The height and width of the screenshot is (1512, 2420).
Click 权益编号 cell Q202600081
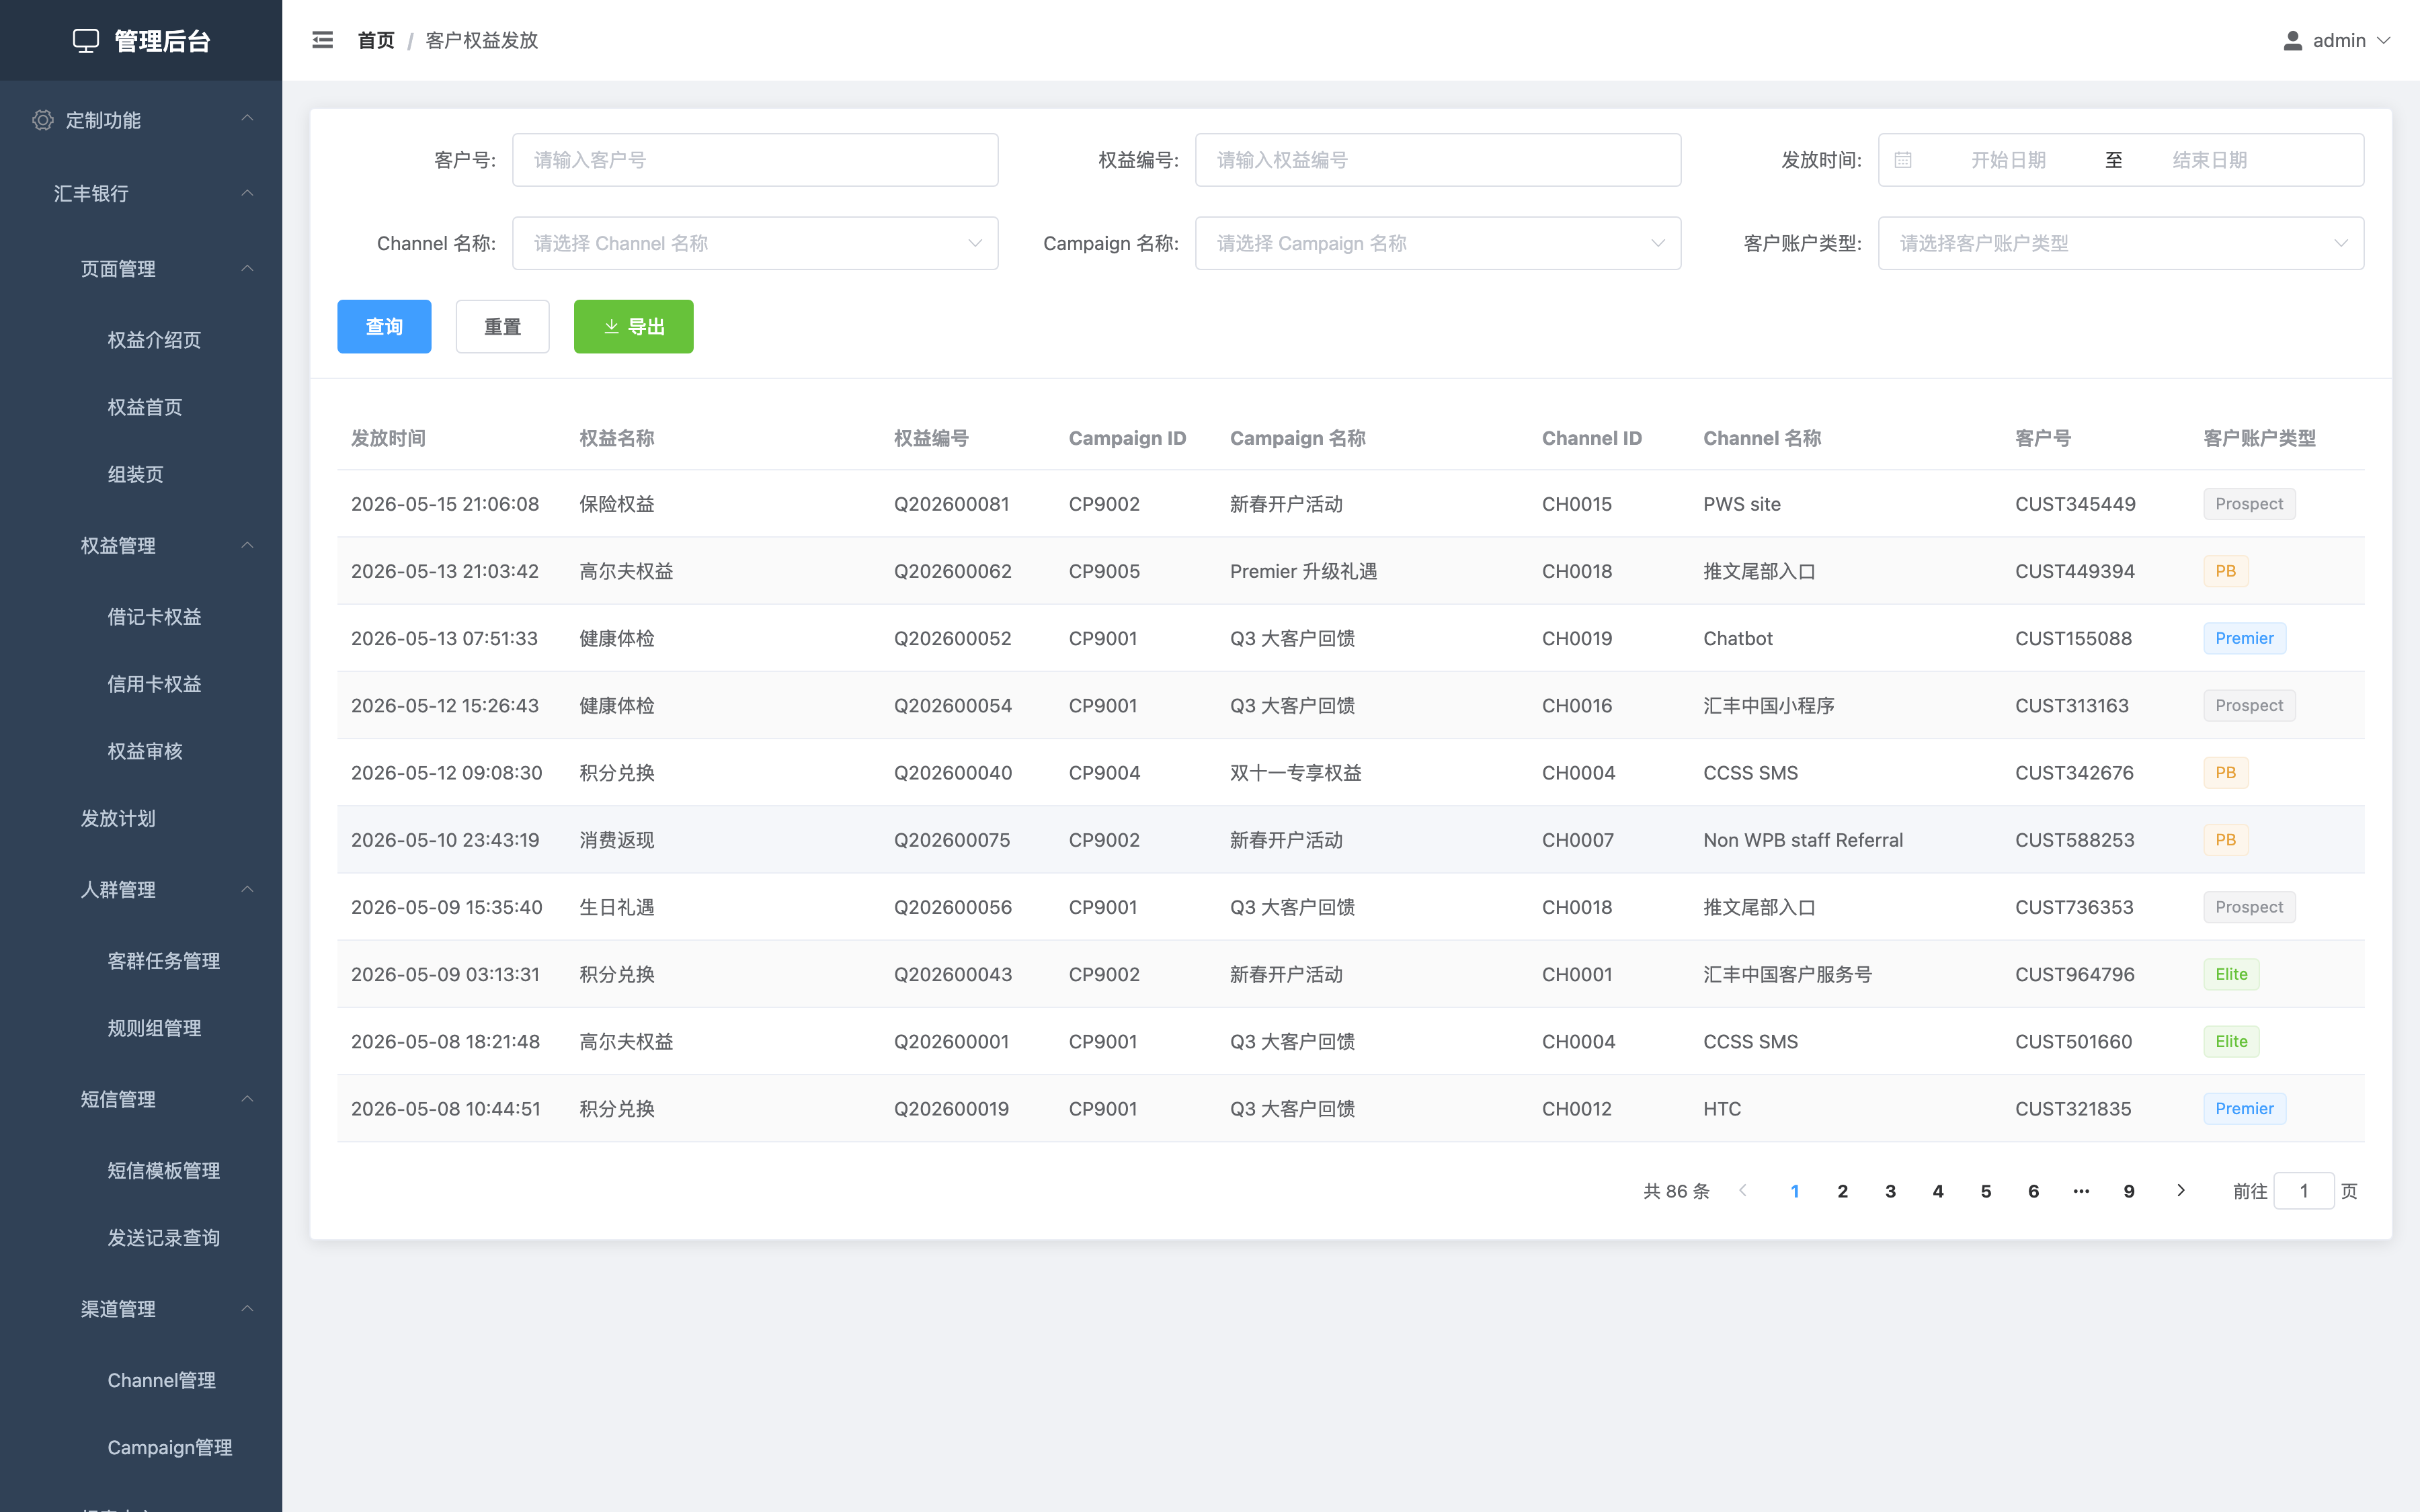coord(951,504)
